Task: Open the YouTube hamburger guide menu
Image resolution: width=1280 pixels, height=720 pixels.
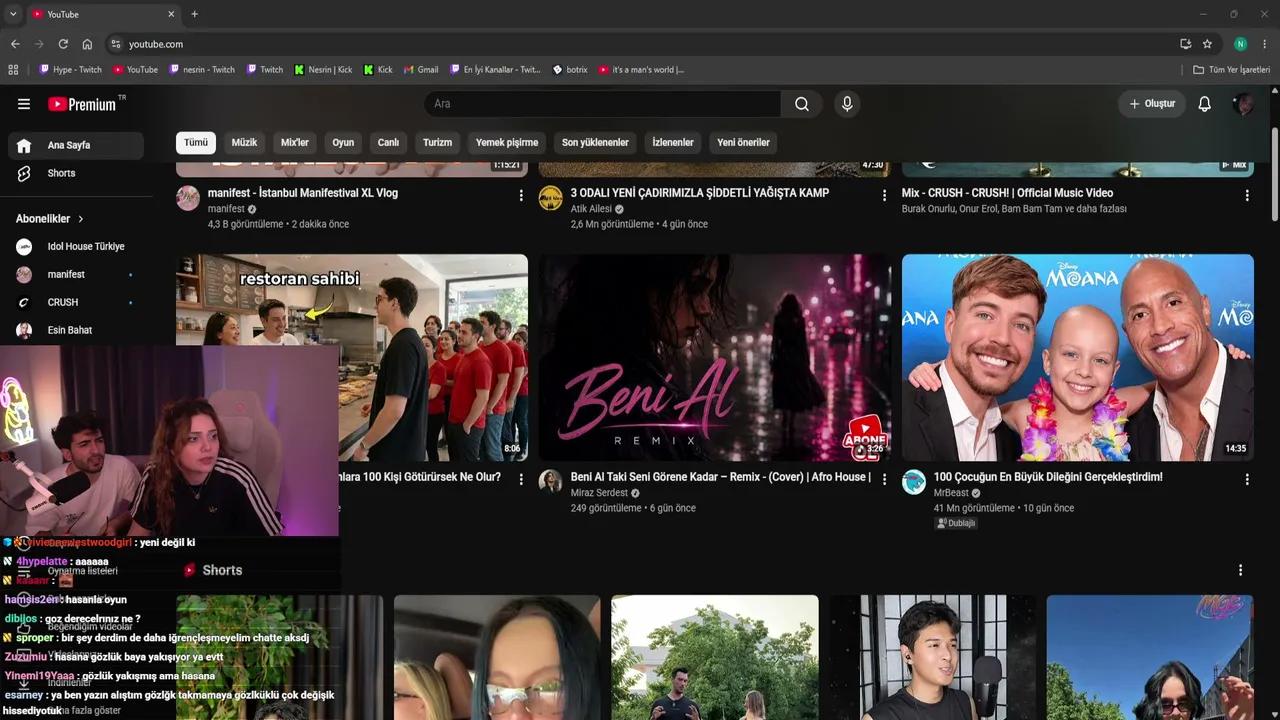Action: coord(24,104)
